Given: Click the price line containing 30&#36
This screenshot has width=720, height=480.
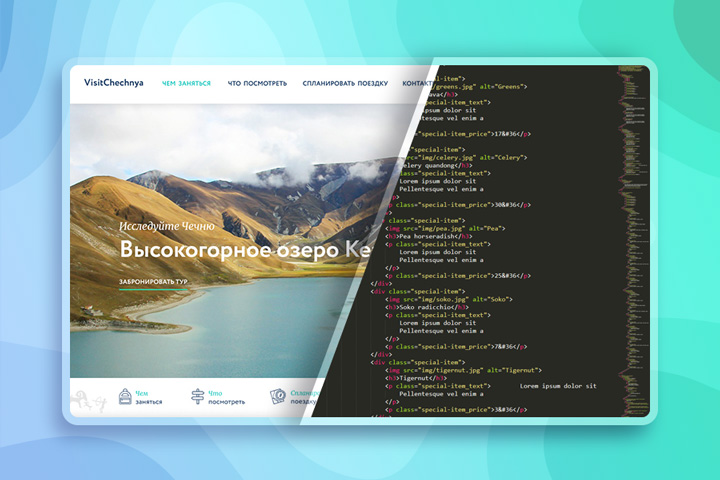Looking at the screenshot, I should tap(459, 204).
